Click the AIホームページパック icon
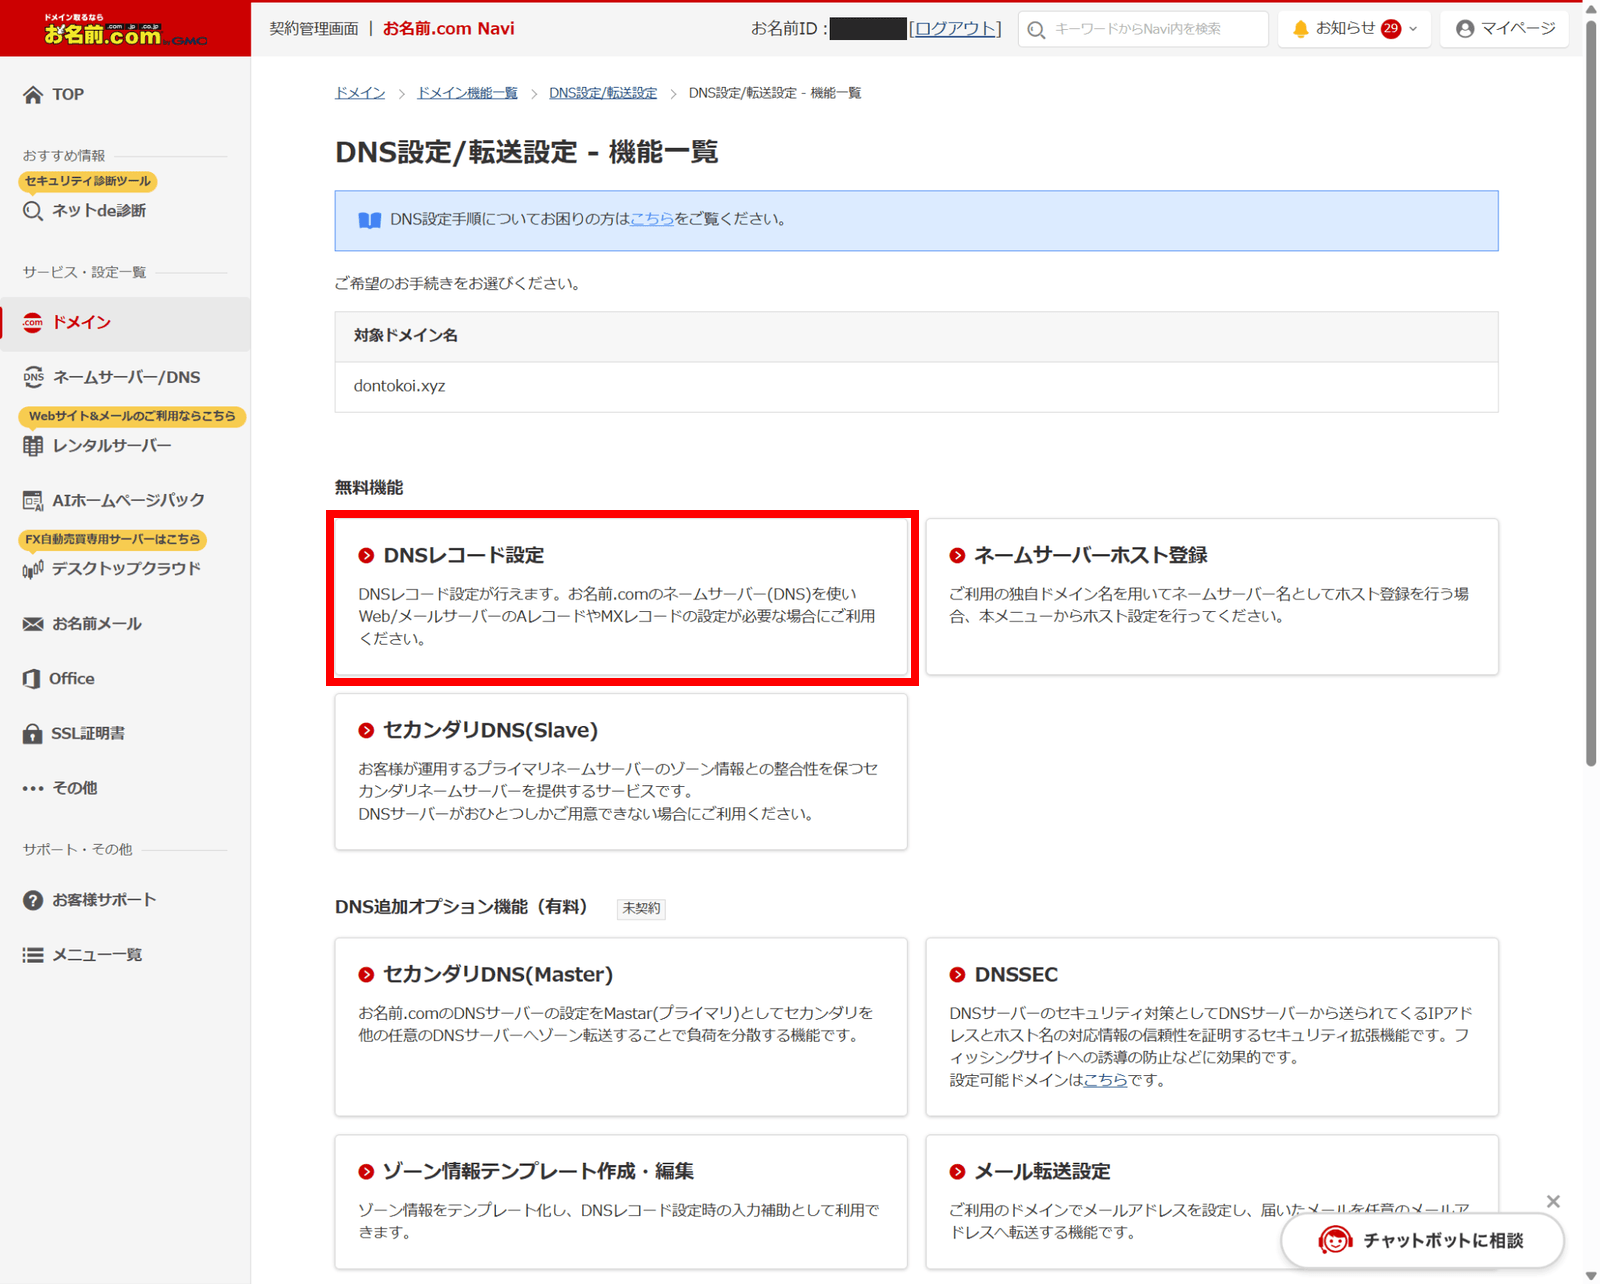1600x1284 pixels. pyautogui.click(x=33, y=500)
